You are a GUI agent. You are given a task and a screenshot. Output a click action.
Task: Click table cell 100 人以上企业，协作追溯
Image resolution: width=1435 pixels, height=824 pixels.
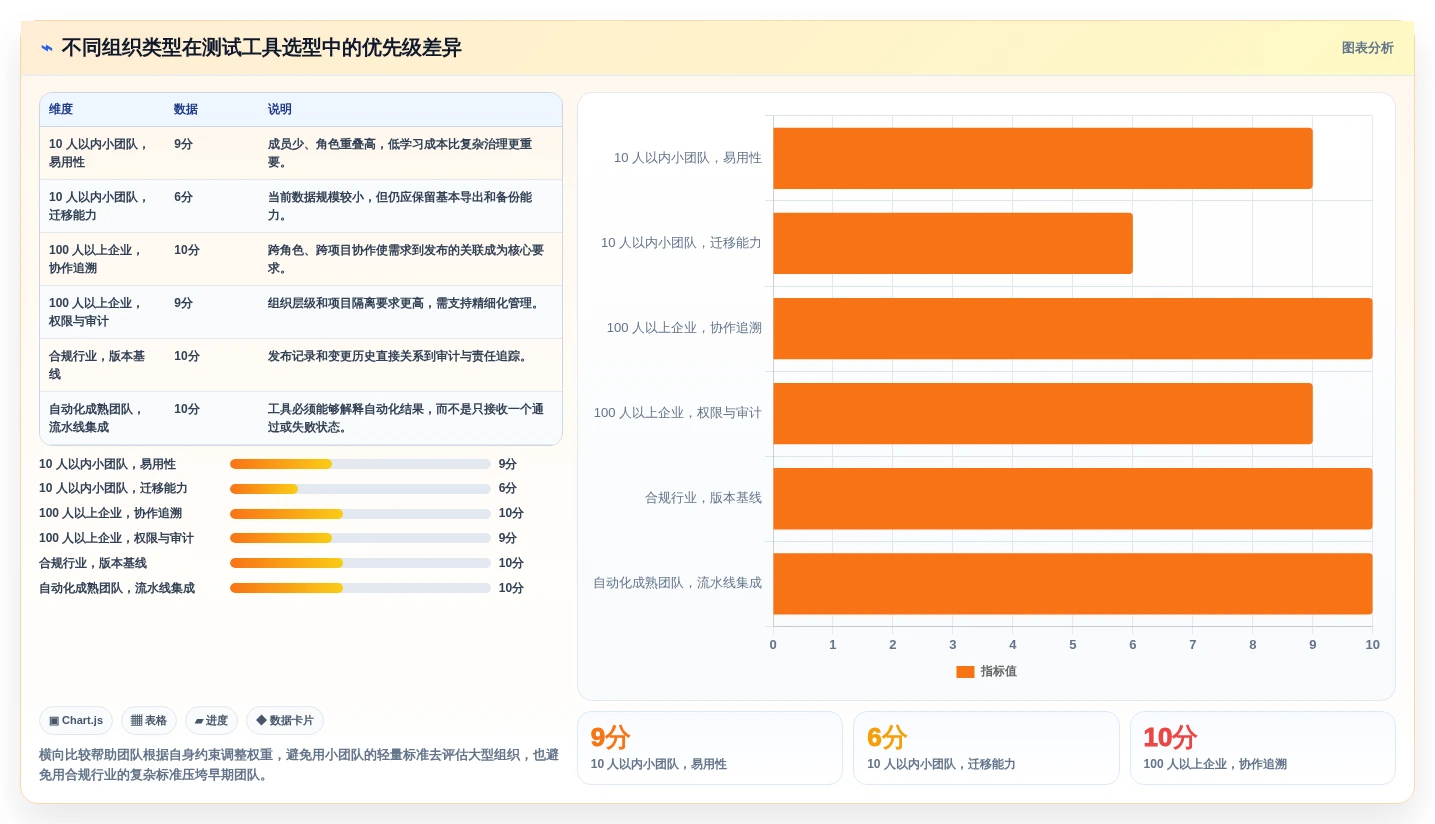(102, 259)
